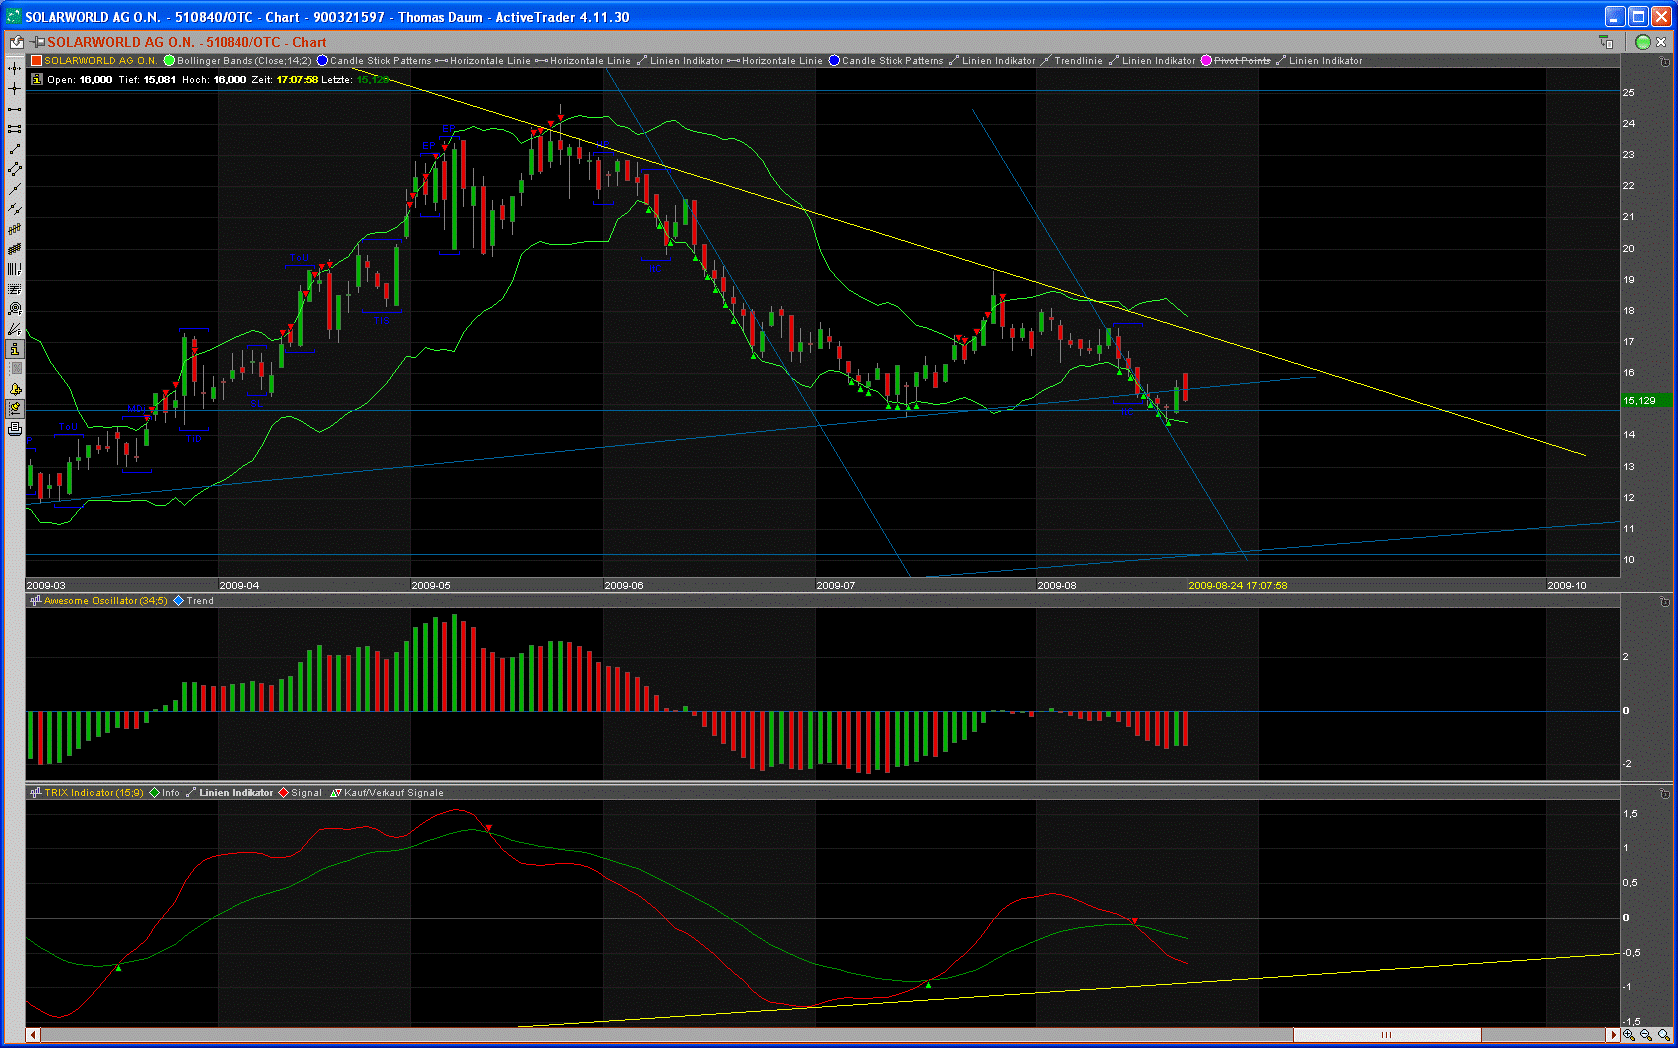Open the TRIX panel options icon
This screenshot has height=1048, width=1678.
click(x=1664, y=794)
